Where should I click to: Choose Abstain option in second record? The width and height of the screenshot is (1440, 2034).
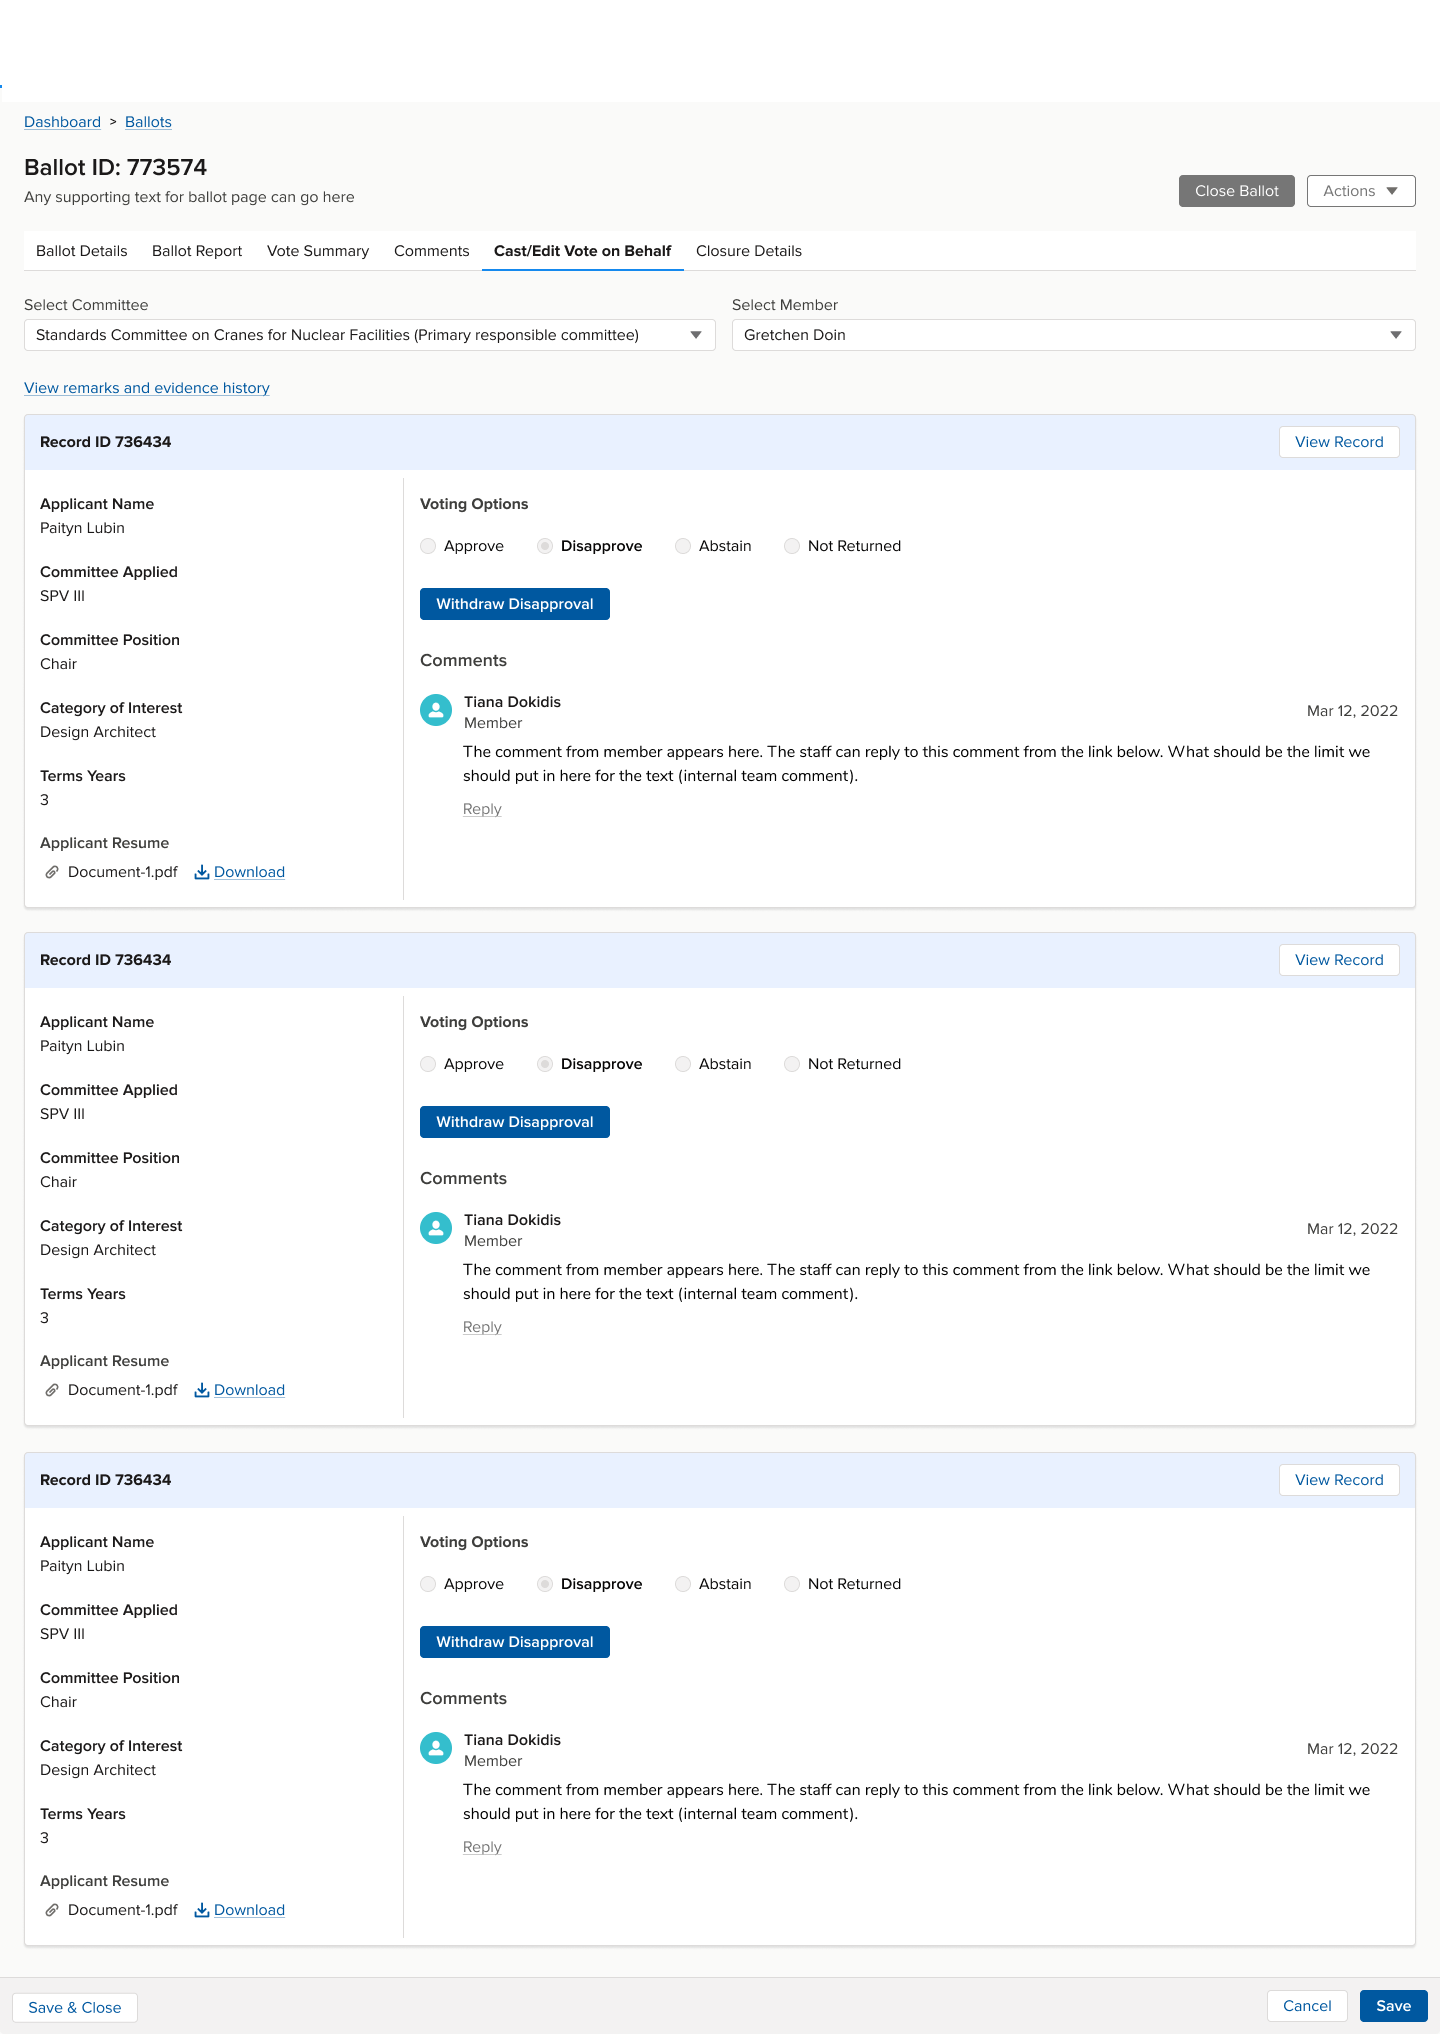point(684,1064)
